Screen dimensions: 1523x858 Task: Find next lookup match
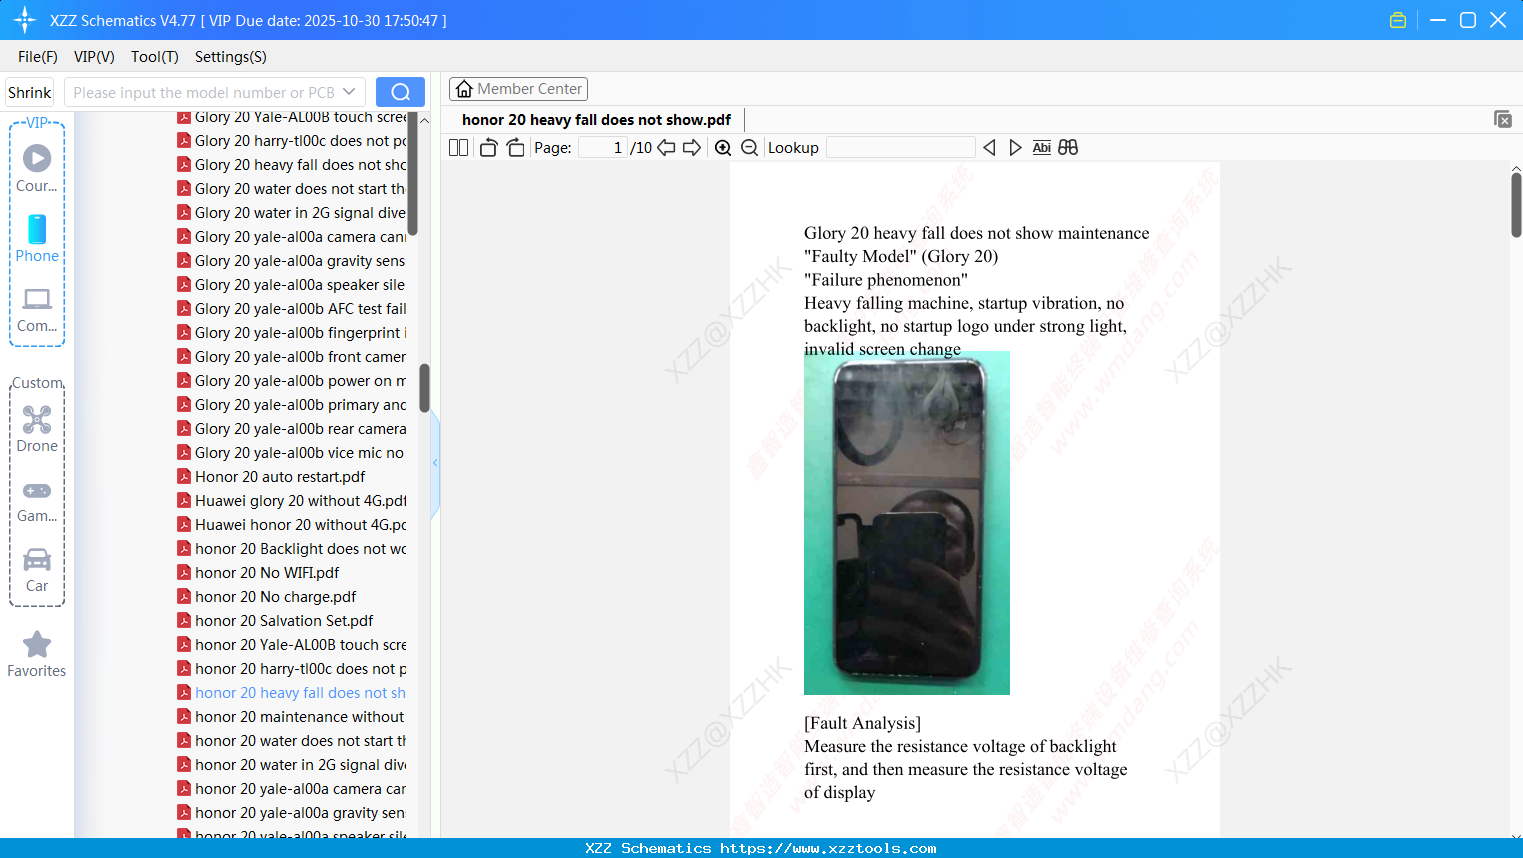click(x=1015, y=148)
